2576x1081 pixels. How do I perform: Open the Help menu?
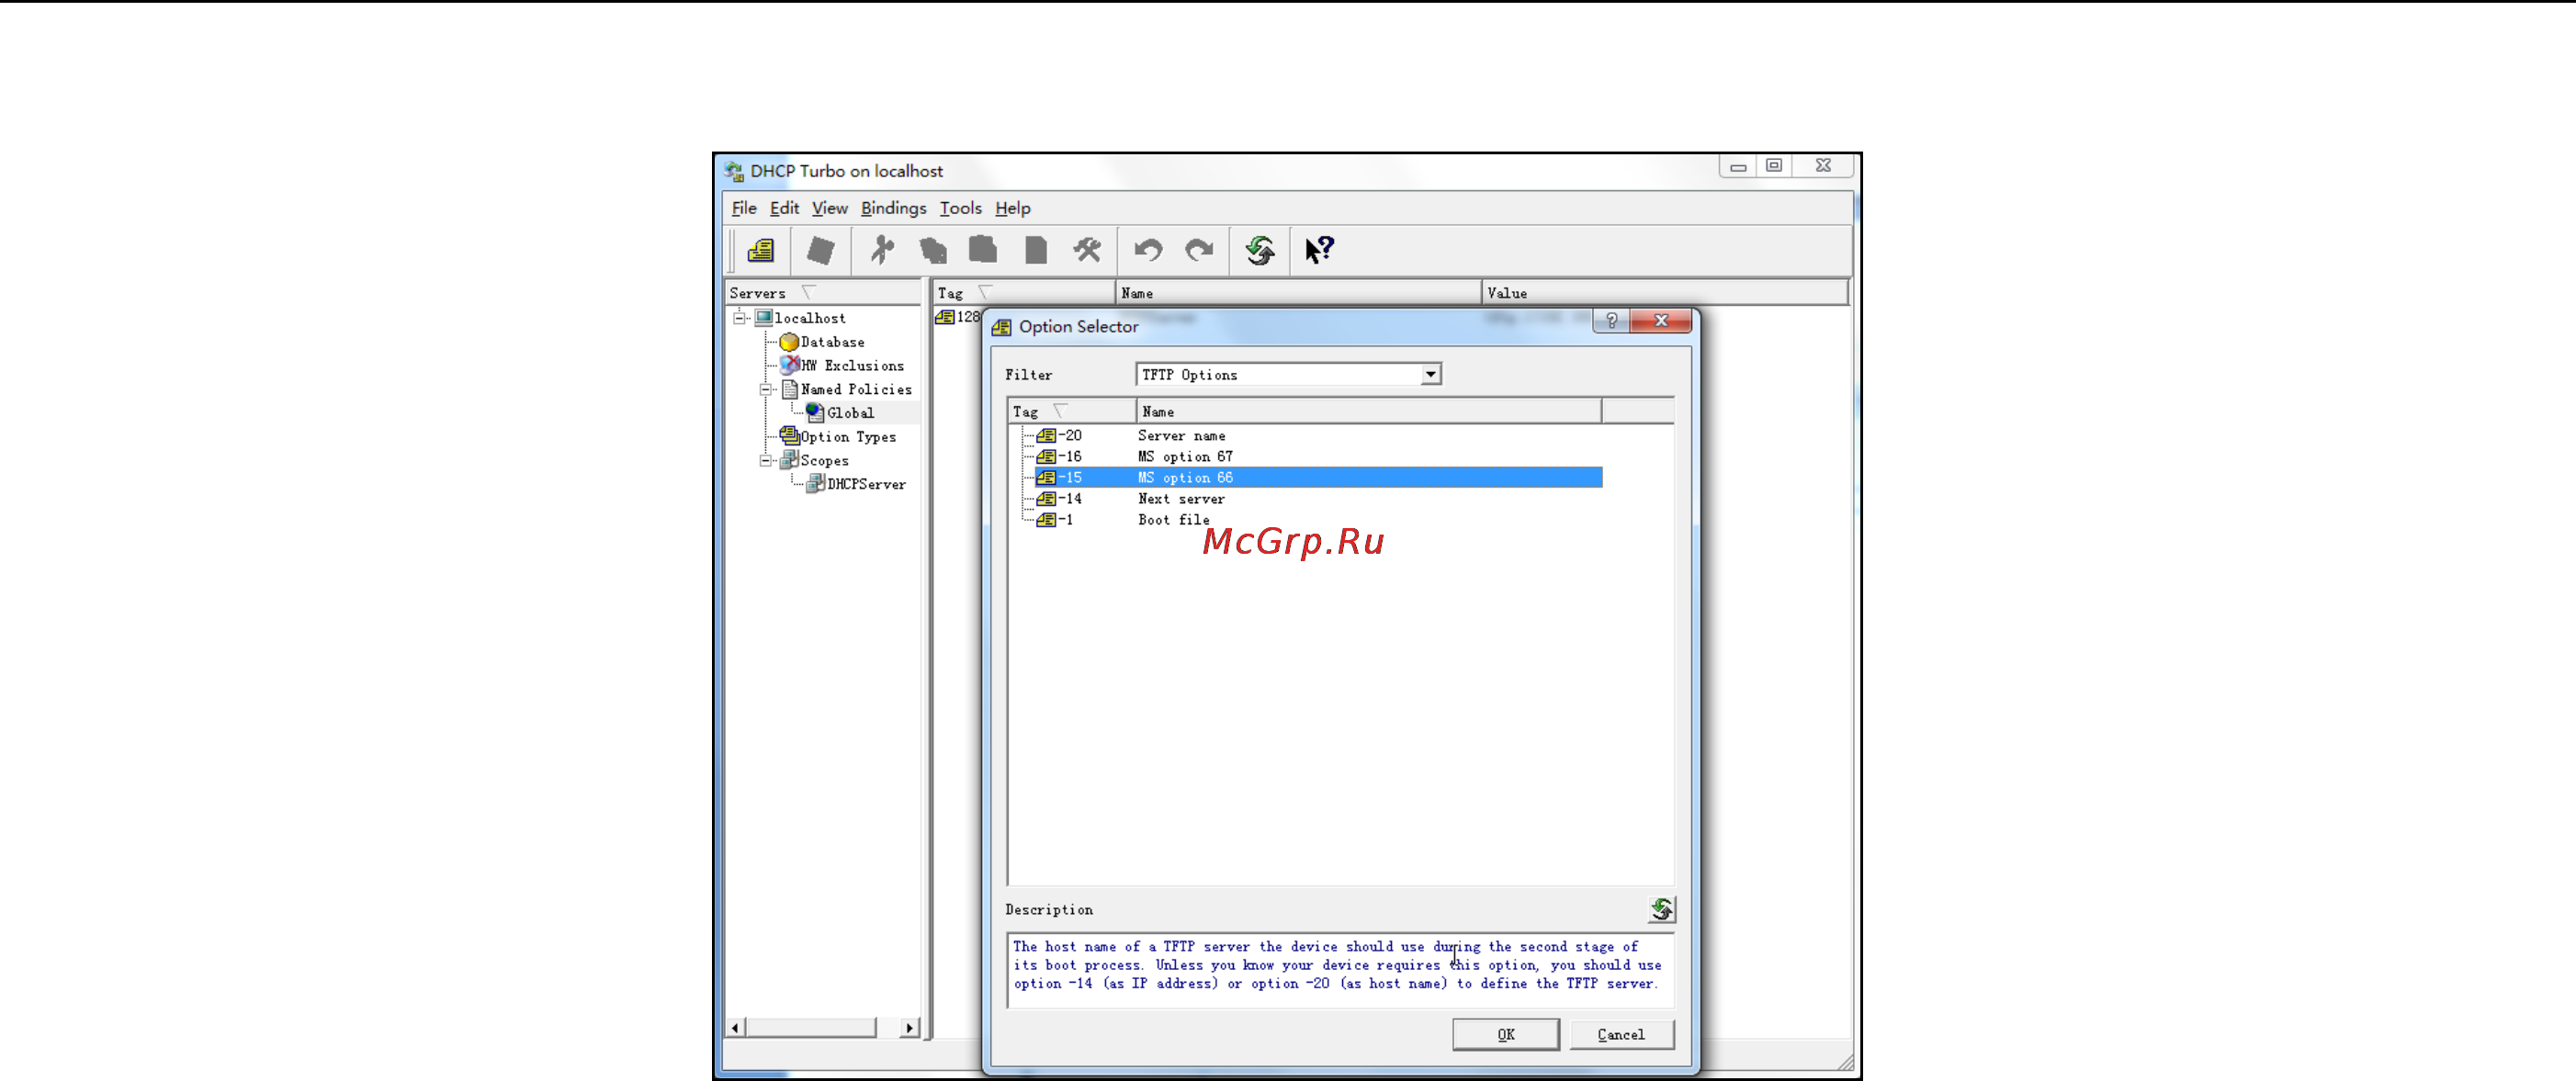click(1012, 208)
